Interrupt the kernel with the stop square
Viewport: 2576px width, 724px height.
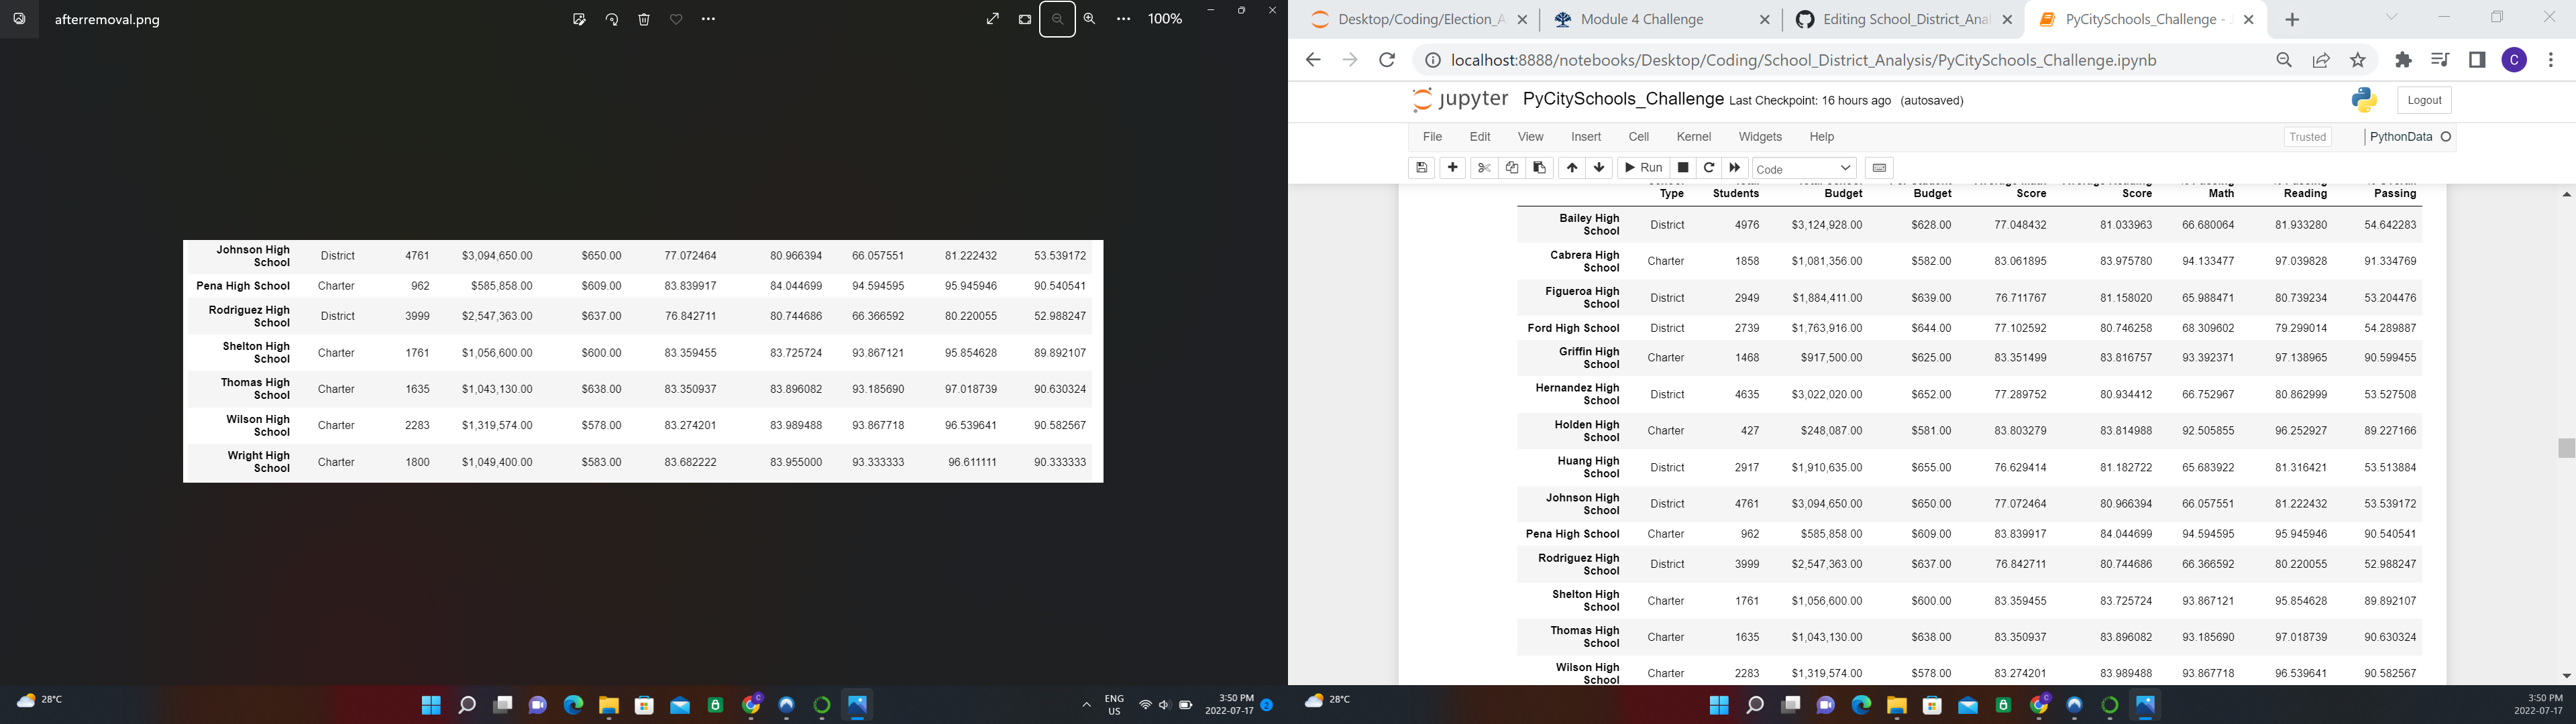click(x=1683, y=168)
